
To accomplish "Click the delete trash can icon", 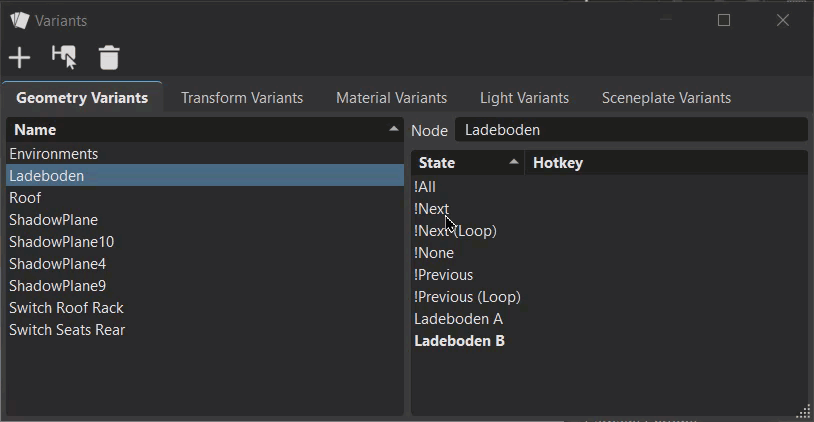I will click(109, 58).
